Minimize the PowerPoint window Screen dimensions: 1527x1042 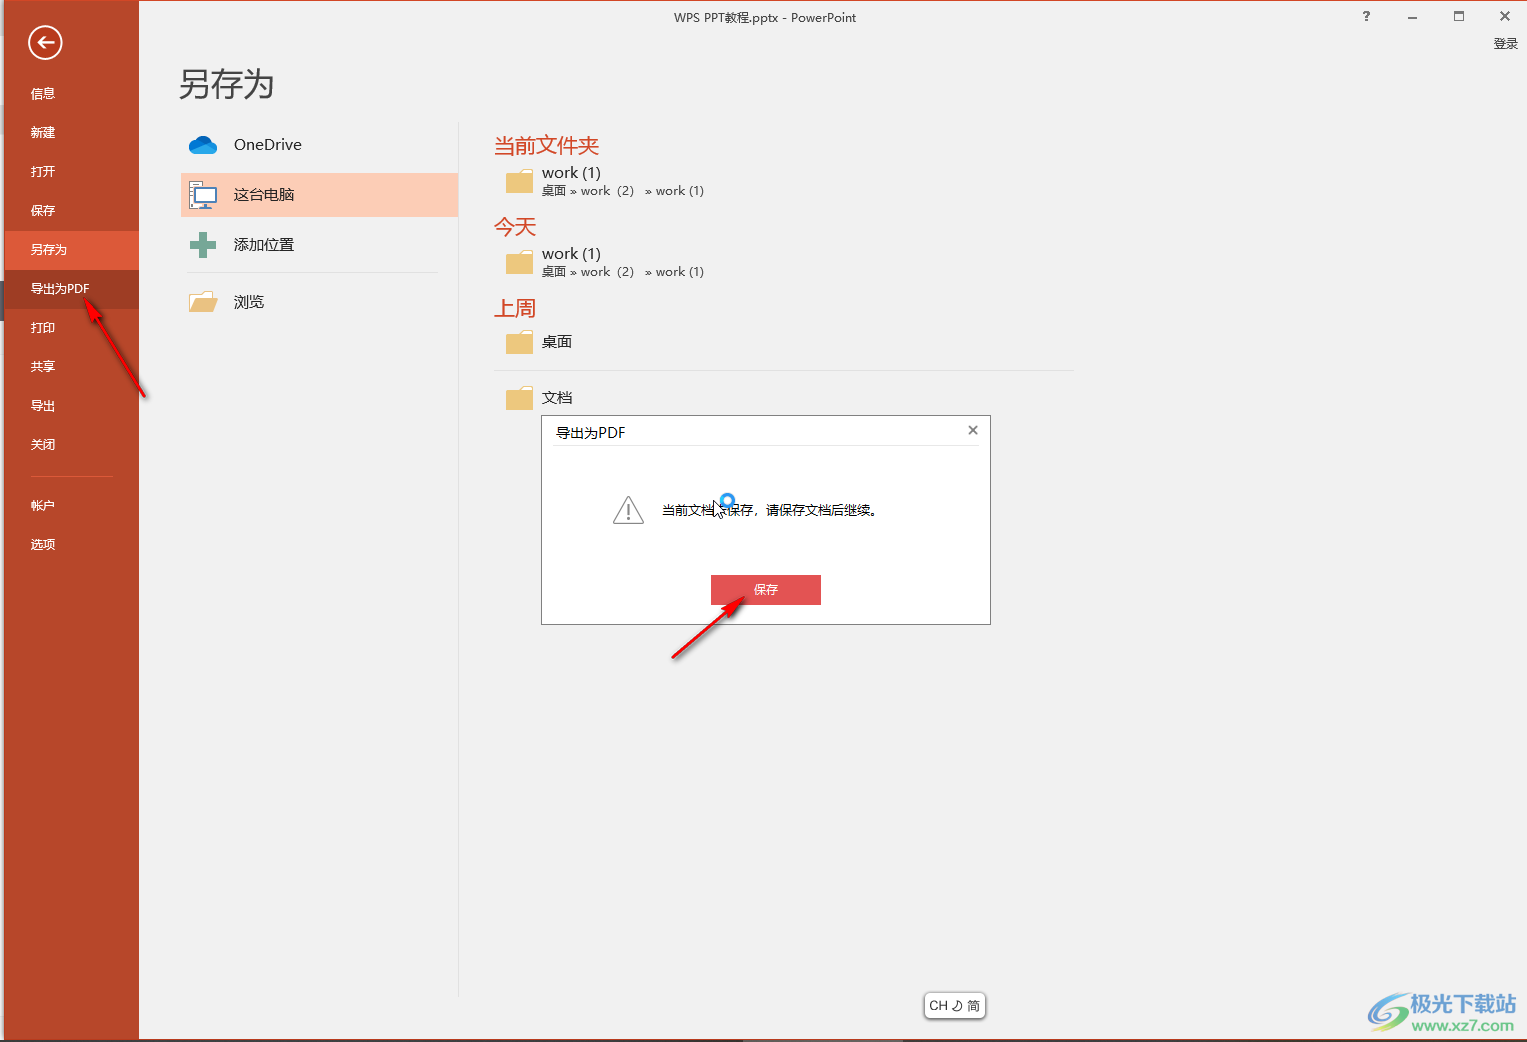1412,16
